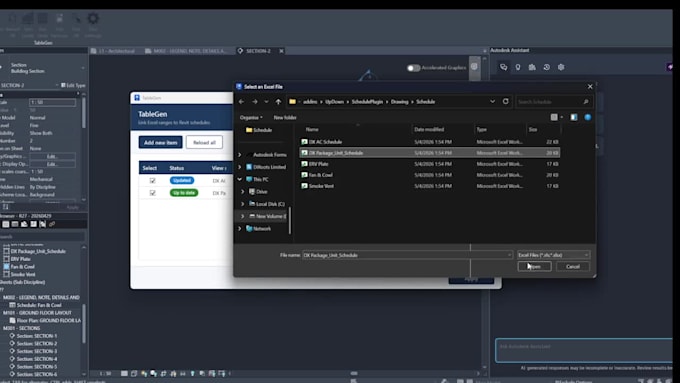Open the Section SECTION-1 view icon
This screenshot has height=383, width=680.
[x=12, y=336]
